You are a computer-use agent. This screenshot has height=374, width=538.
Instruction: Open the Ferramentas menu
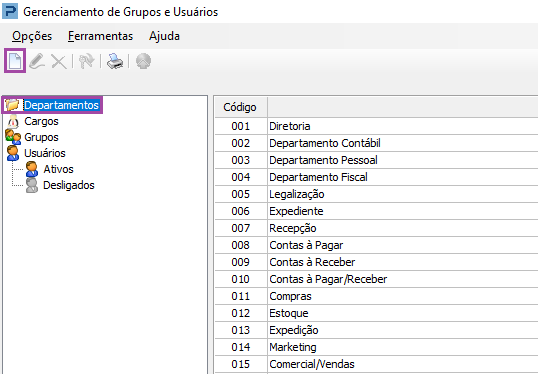click(x=100, y=36)
